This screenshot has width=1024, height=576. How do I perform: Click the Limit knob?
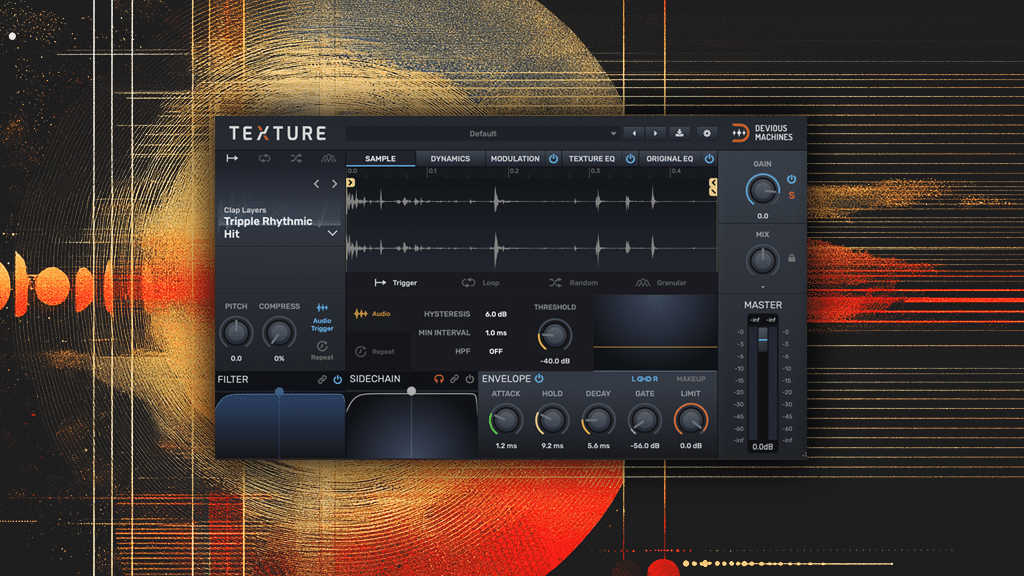[x=691, y=421]
